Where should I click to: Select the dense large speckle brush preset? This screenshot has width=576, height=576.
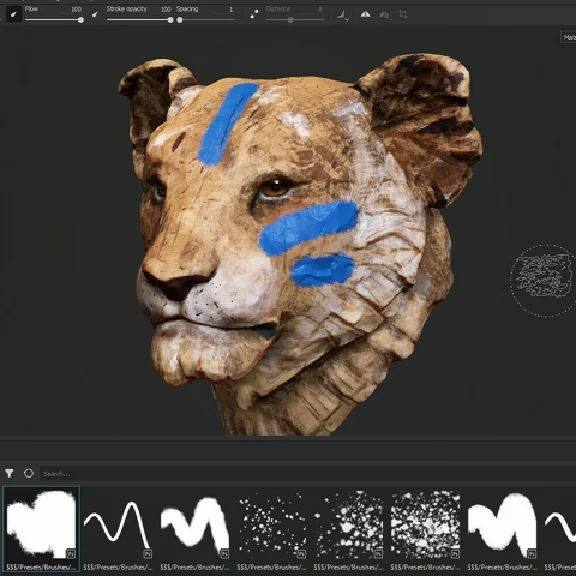425,529
